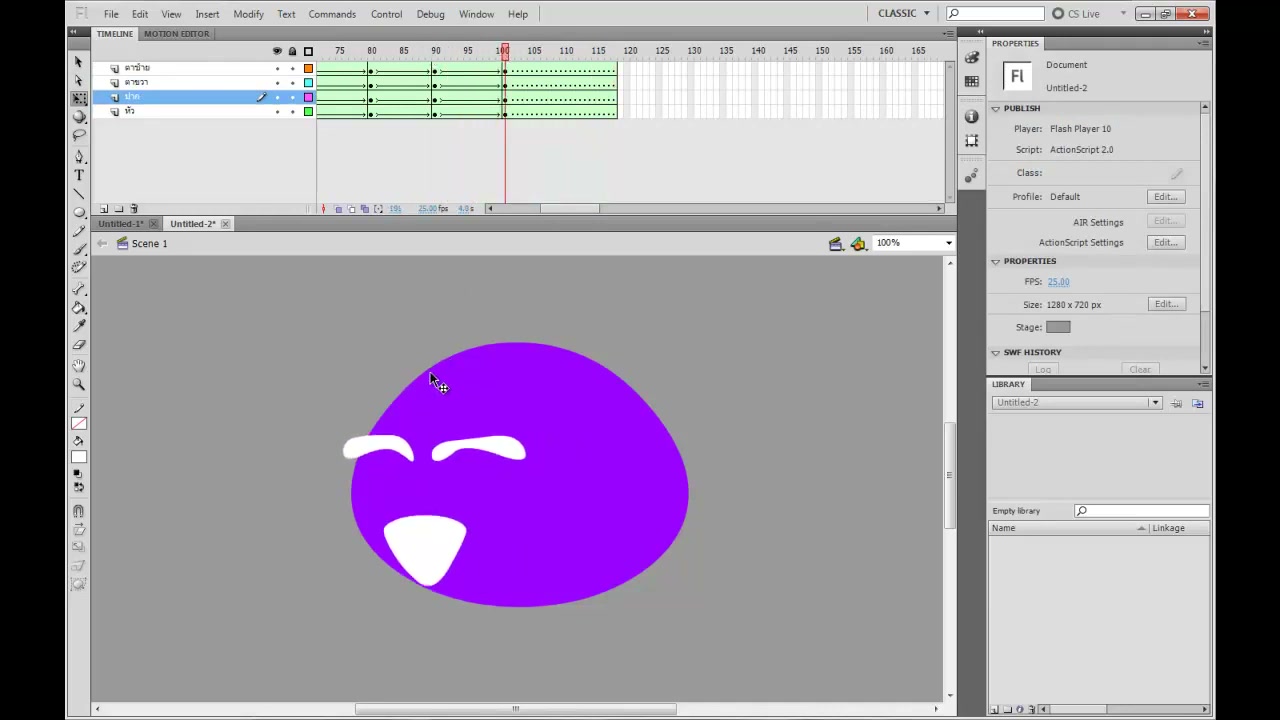Open the Swatches panel icon in dock
Image resolution: width=1280 pixels, height=720 pixels.
972,81
